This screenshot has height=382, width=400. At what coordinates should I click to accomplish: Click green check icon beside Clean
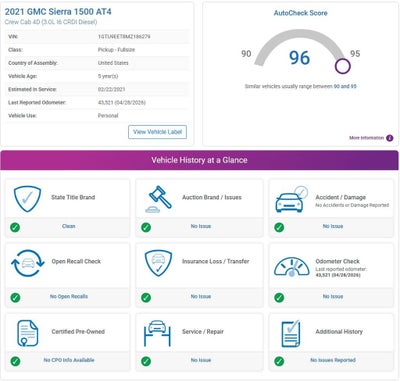click(15, 227)
